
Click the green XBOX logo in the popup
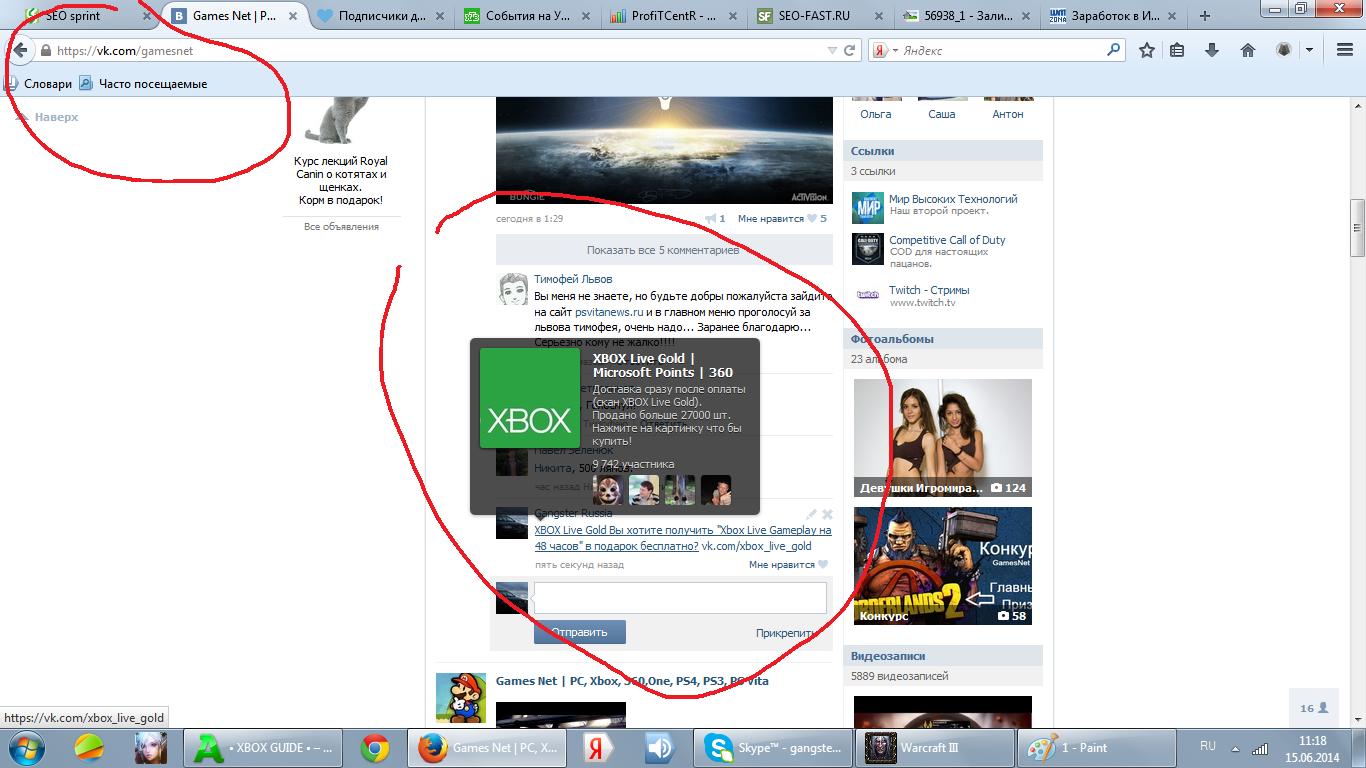pyautogui.click(x=530, y=398)
